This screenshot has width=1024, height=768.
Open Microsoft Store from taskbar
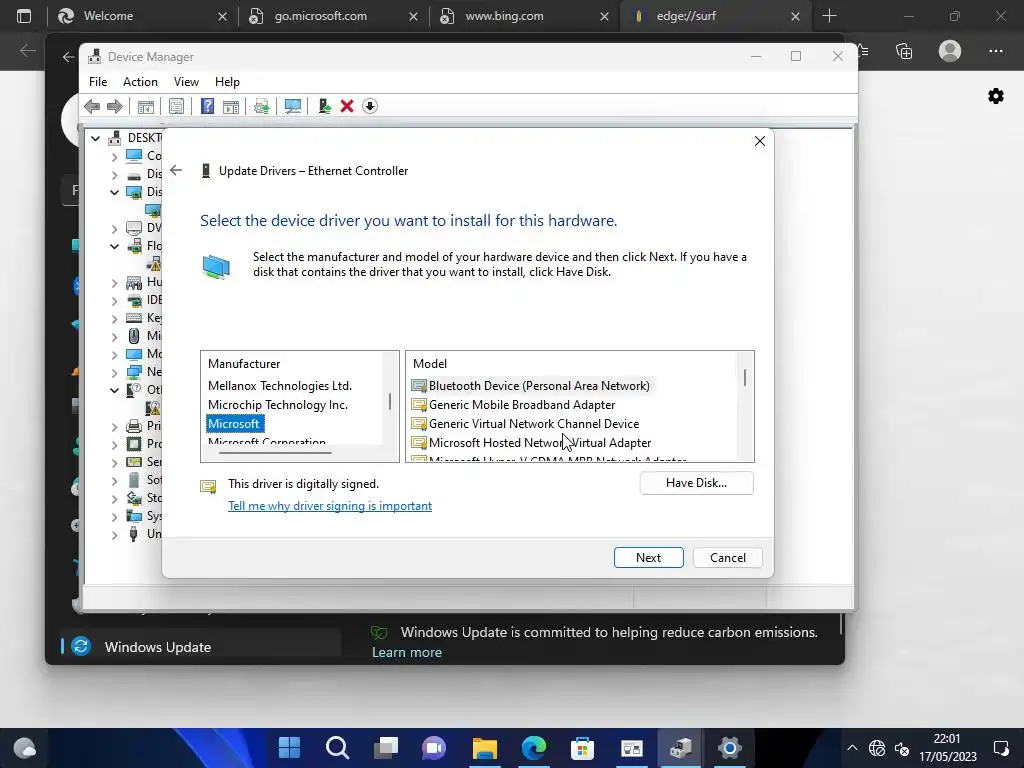(582, 748)
